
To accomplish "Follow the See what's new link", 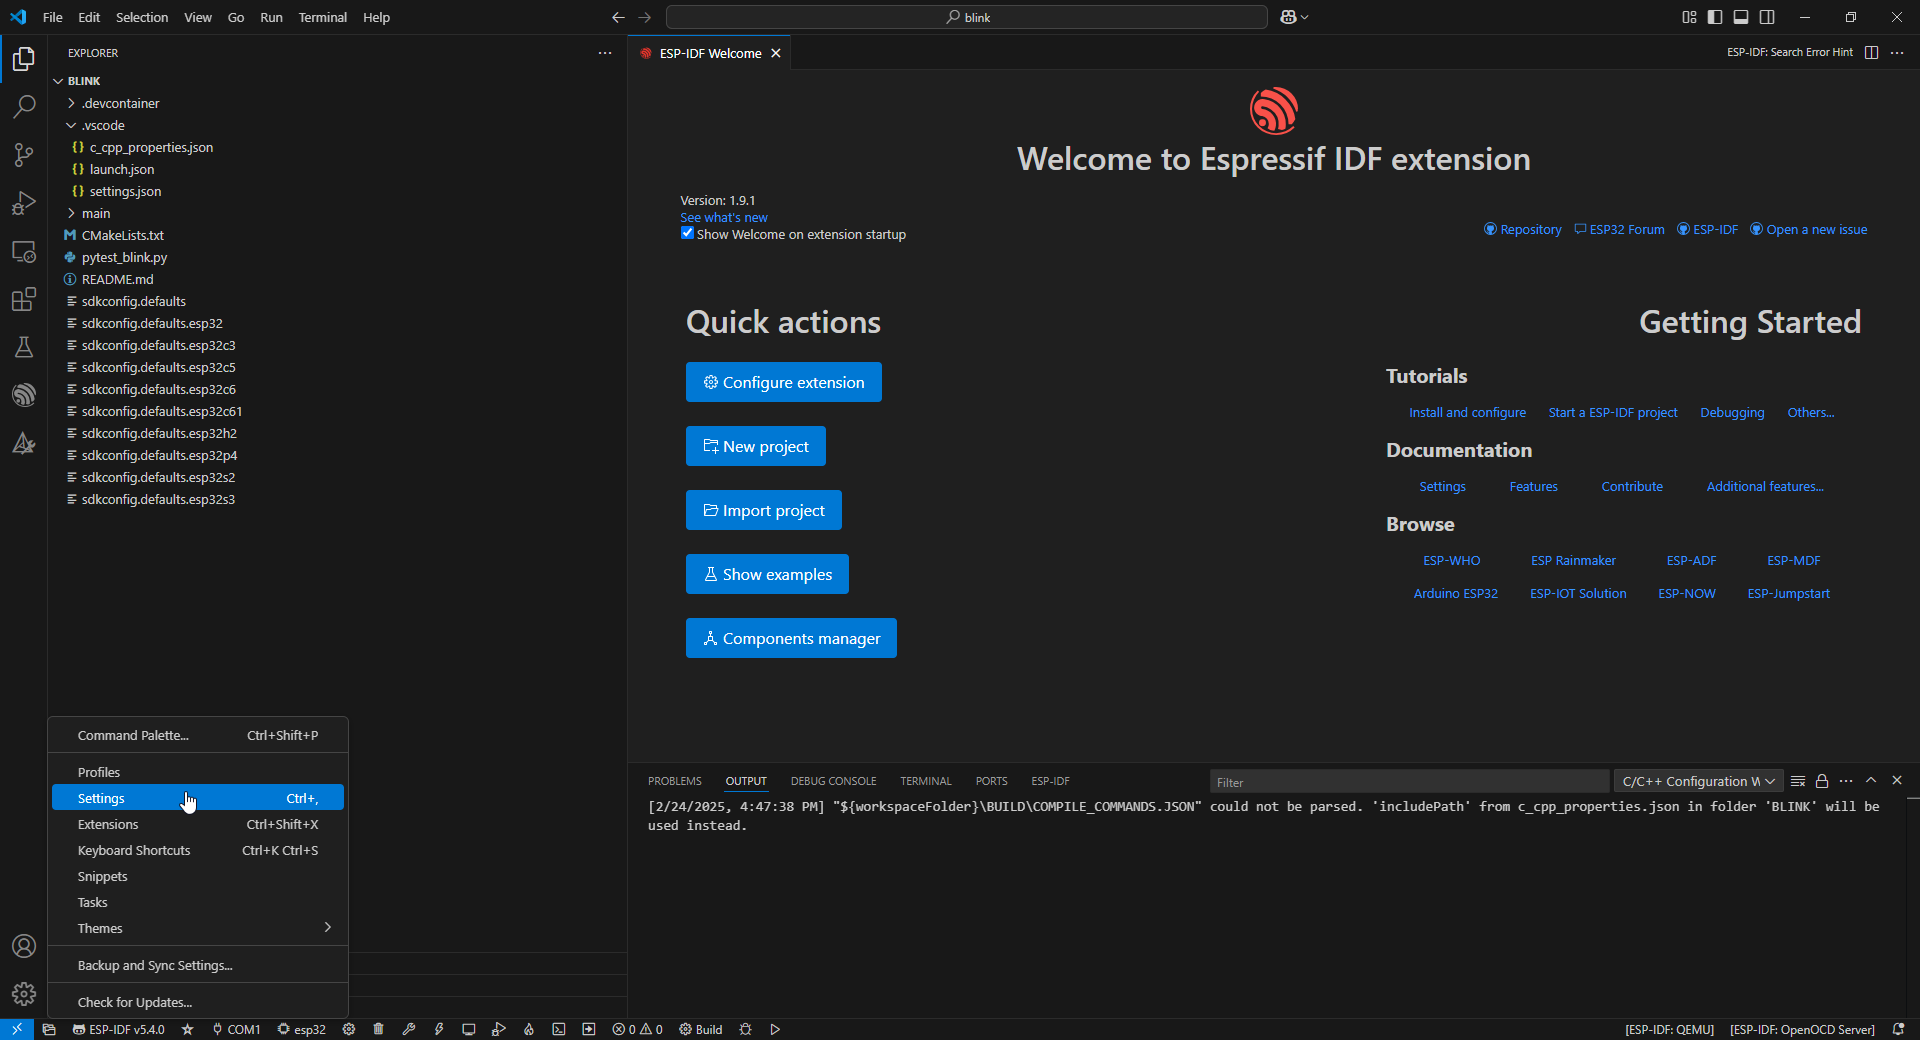I will point(724,217).
